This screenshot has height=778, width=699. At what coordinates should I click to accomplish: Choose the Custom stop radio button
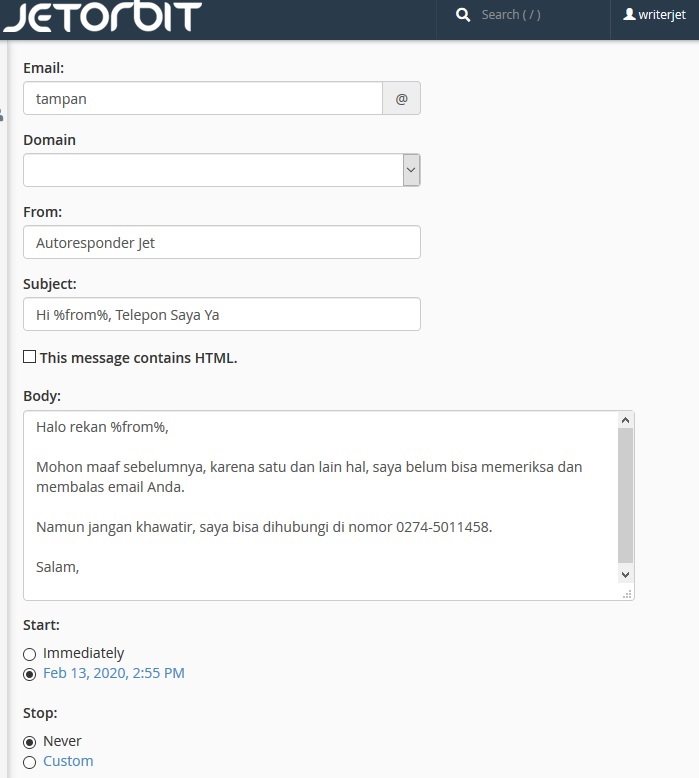pyautogui.click(x=30, y=762)
